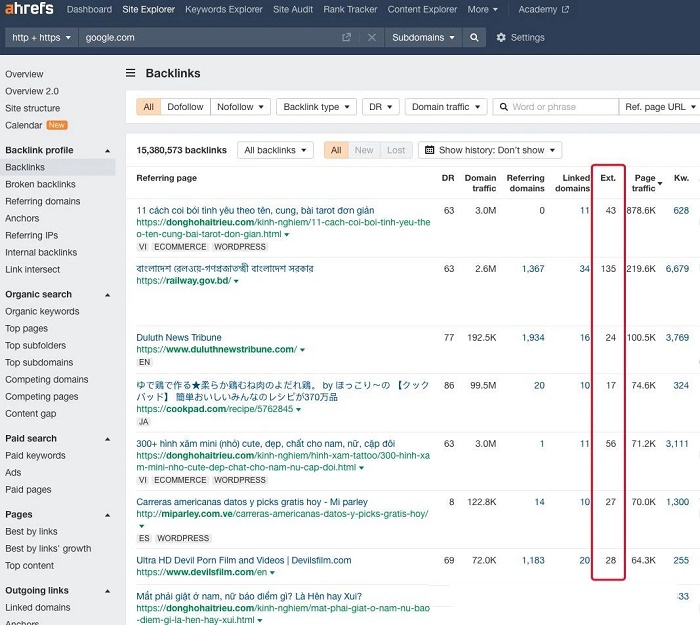Select the Lost backlinks toggle
This screenshot has height=625, width=700.
pos(396,150)
